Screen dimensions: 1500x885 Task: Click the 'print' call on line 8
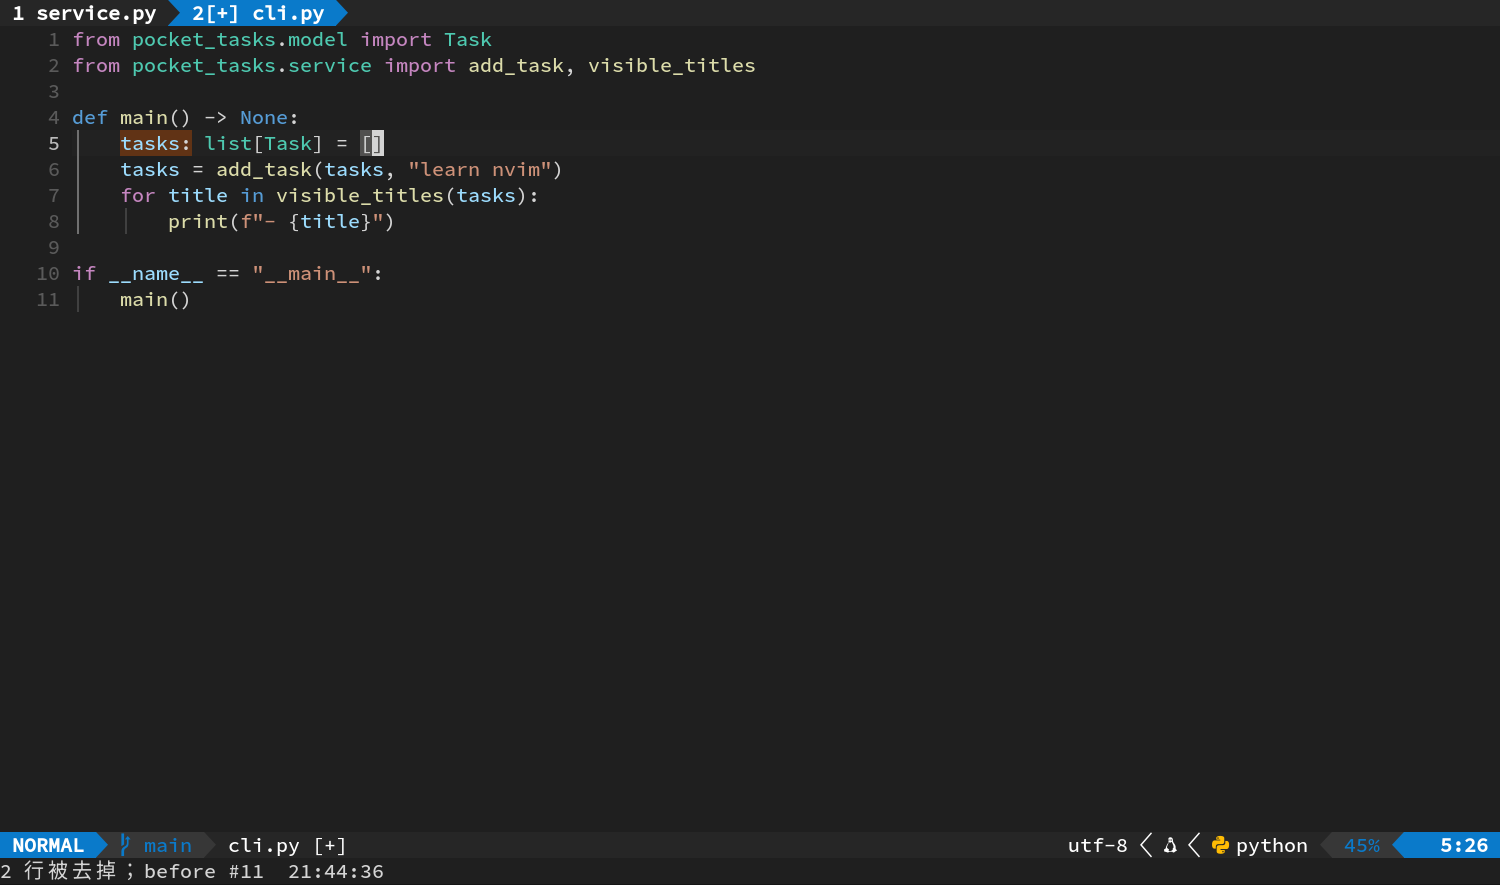(198, 221)
